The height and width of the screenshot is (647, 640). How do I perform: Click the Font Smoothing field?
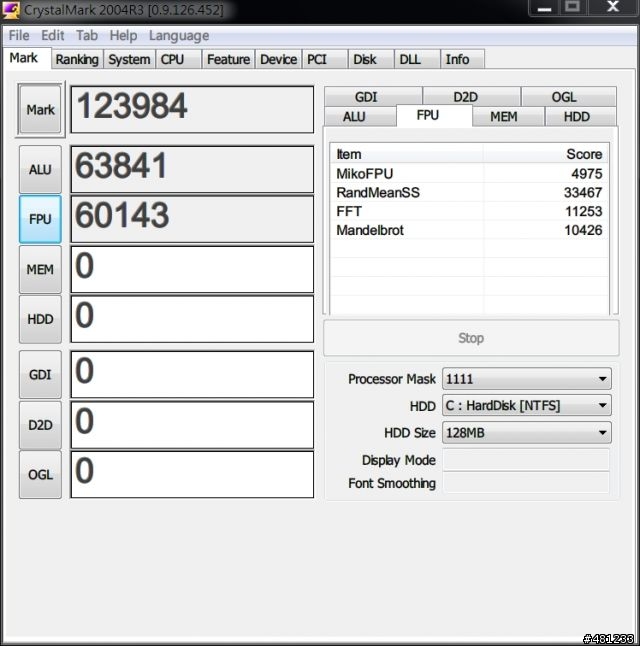point(526,483)
